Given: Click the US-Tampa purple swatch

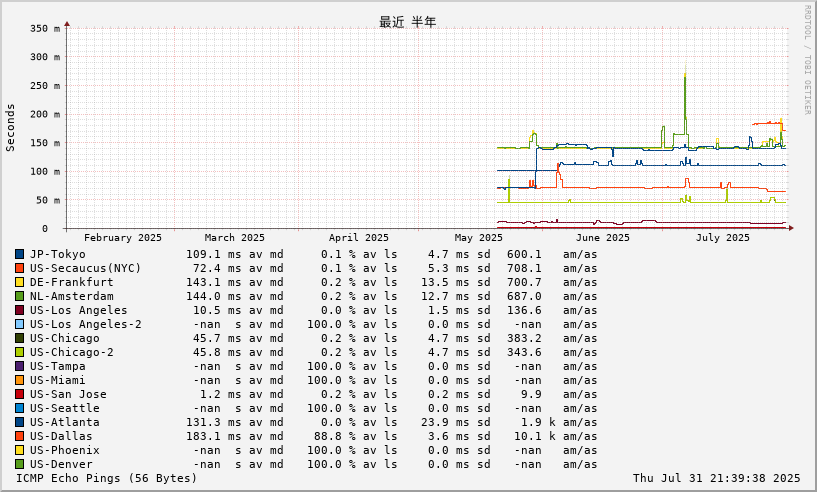Looking at the screenshot, I should 19,367.
